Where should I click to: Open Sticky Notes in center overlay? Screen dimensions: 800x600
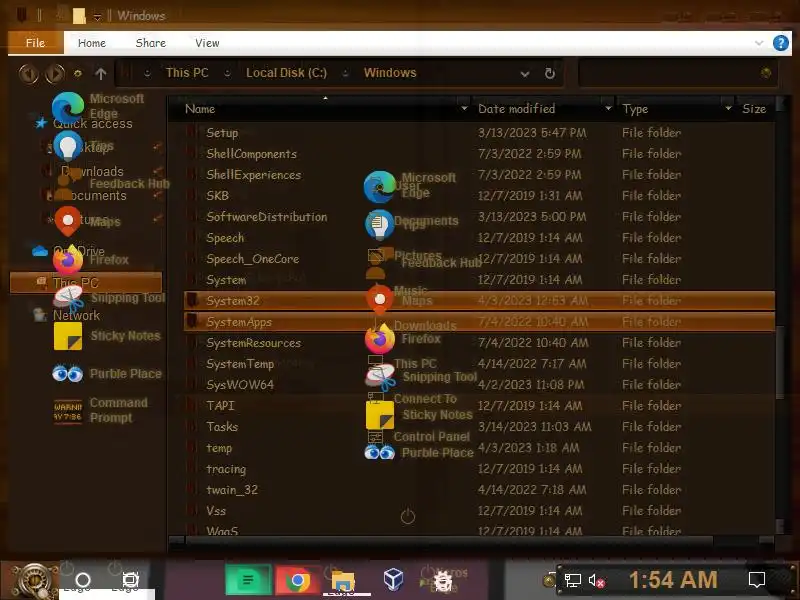tap(380, 415)
